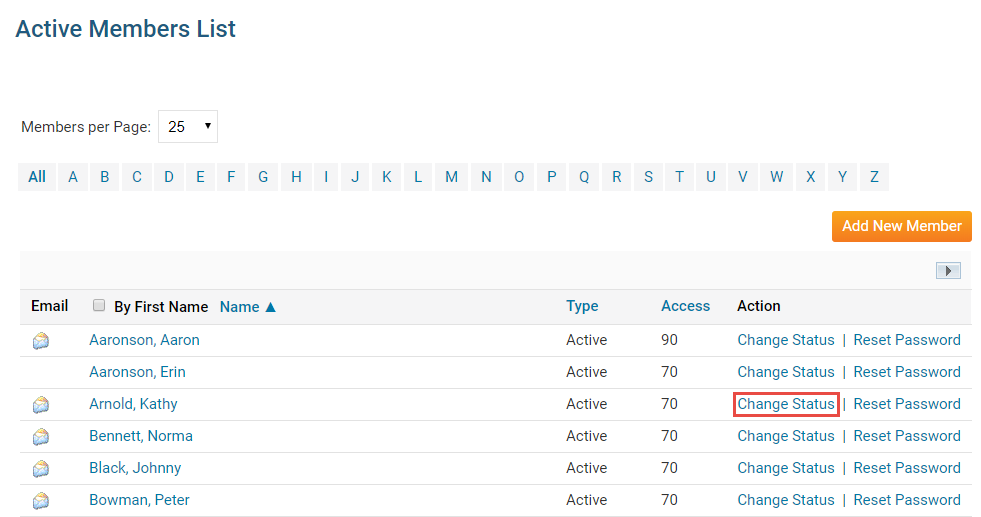Image resolution: width=981 pixels, height=517 pixels.
Task: Change Status for Arnold, Kathy
Action: (x=785, y=404)
